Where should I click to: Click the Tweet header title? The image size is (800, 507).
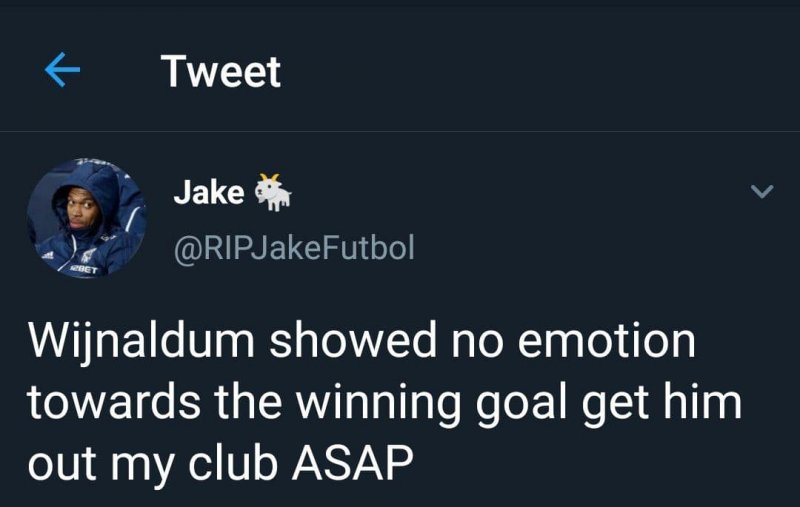tap(221, 71)
